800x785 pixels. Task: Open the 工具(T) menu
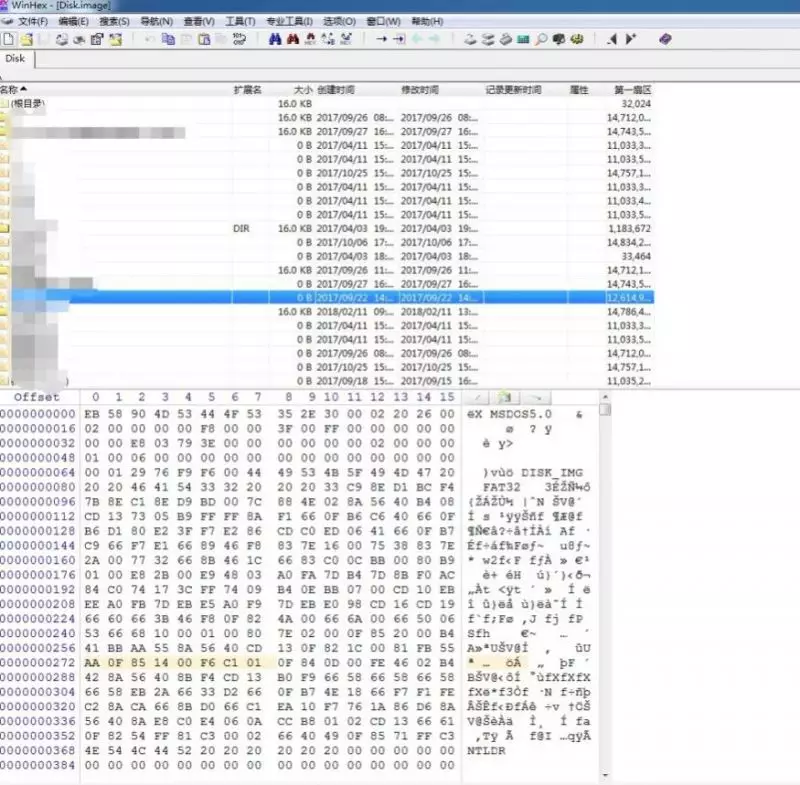pos(239,21)
